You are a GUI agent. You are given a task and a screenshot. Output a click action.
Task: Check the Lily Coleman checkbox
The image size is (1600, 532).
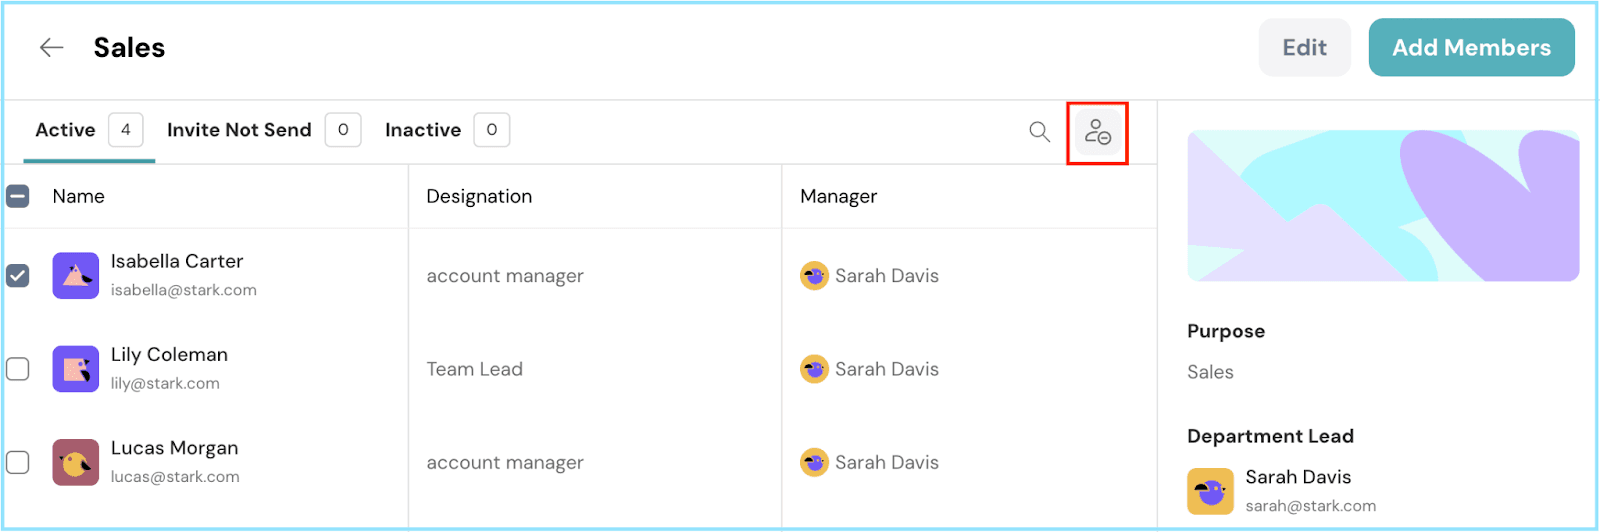18,369
